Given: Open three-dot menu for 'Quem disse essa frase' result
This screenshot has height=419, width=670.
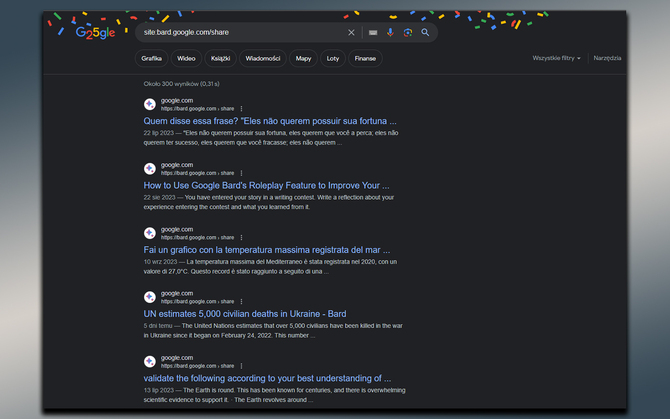Looking at the screenshot, I should coord(241,109).
